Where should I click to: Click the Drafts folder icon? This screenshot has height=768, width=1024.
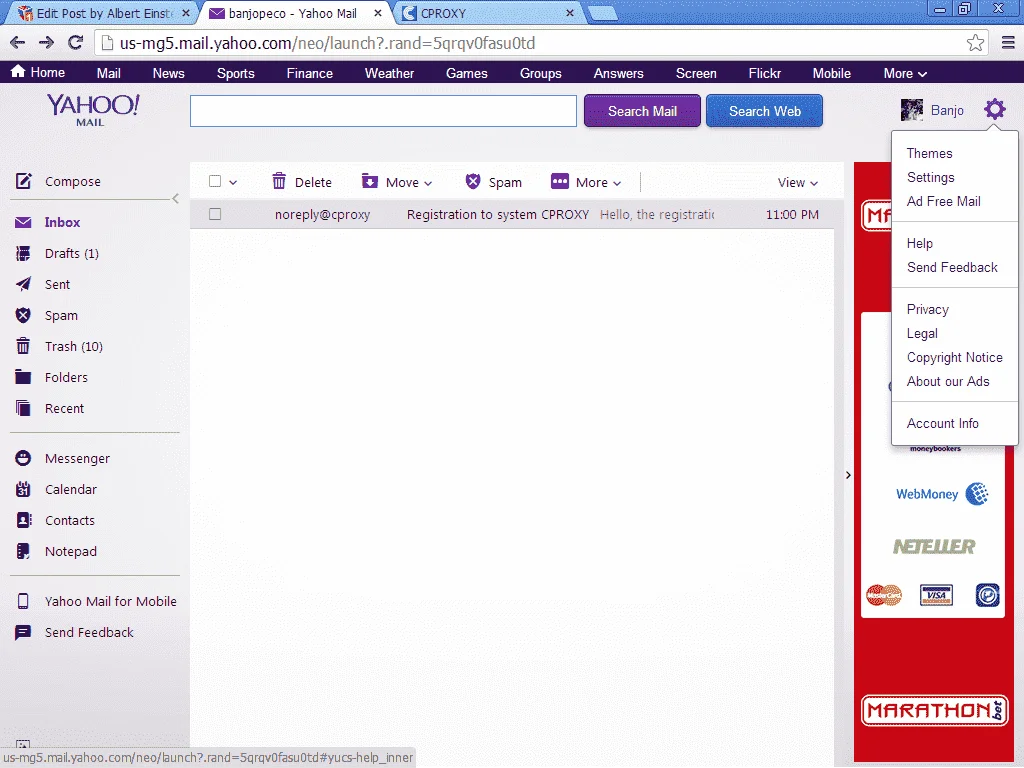(23, 253)
